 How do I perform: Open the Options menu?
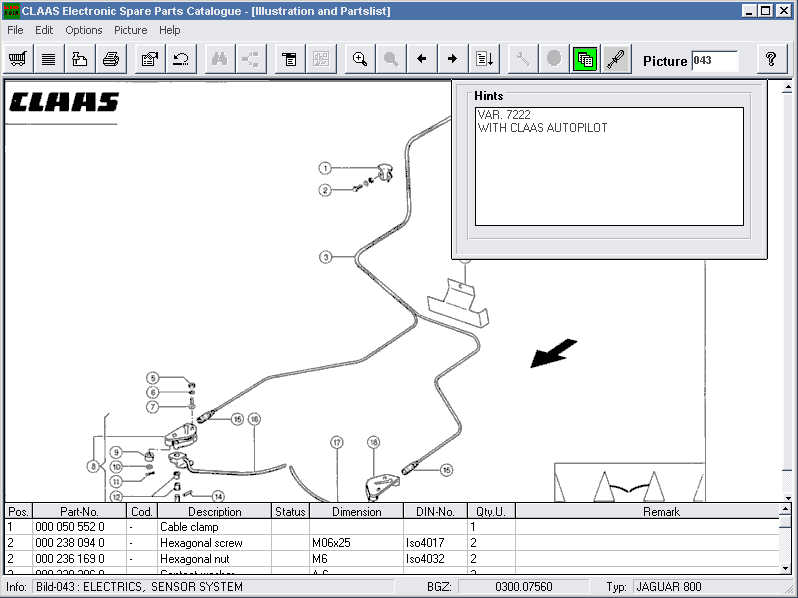pos(83,30)
